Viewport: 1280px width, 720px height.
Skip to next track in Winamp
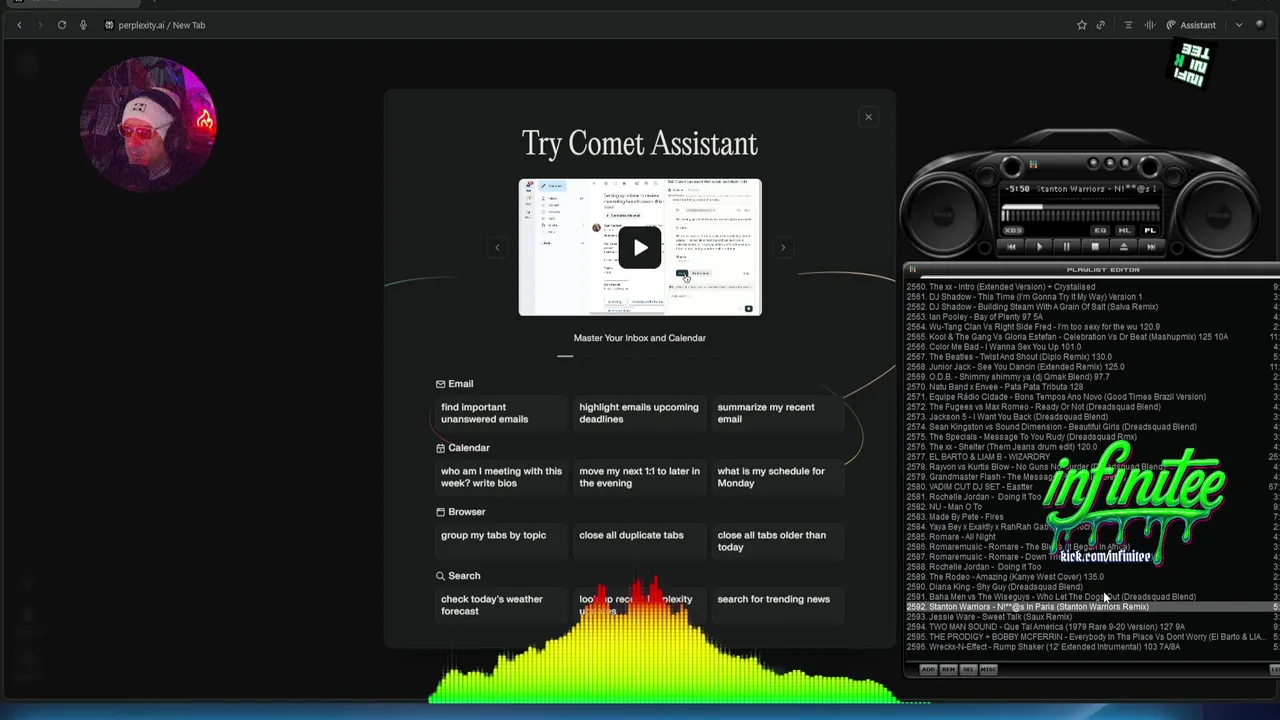pos(1151,247)
